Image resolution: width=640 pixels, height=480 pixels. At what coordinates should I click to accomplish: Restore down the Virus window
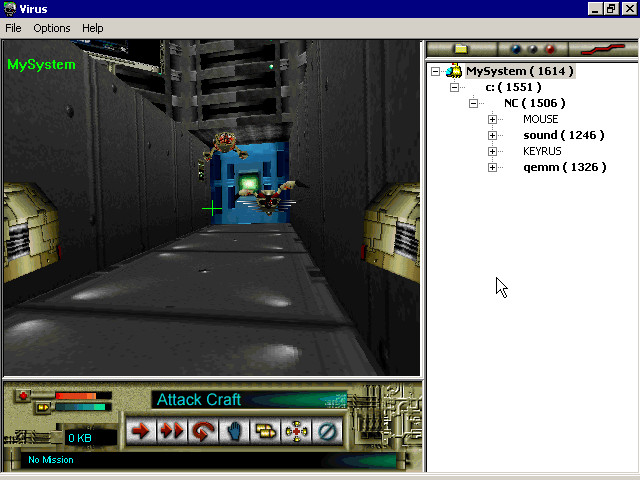pos(611,9)
